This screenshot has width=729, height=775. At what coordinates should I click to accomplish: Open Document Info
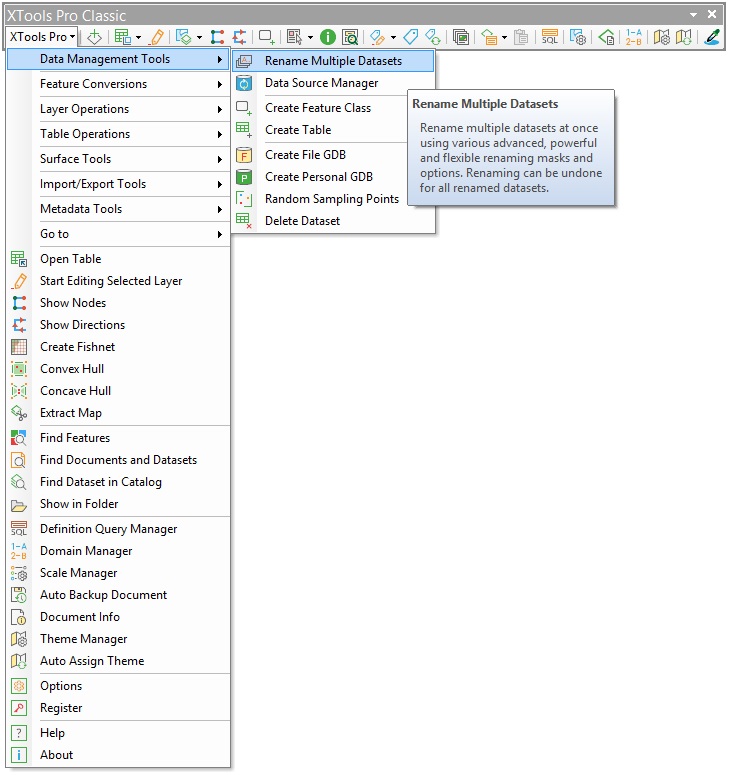[x=119, y=617]
